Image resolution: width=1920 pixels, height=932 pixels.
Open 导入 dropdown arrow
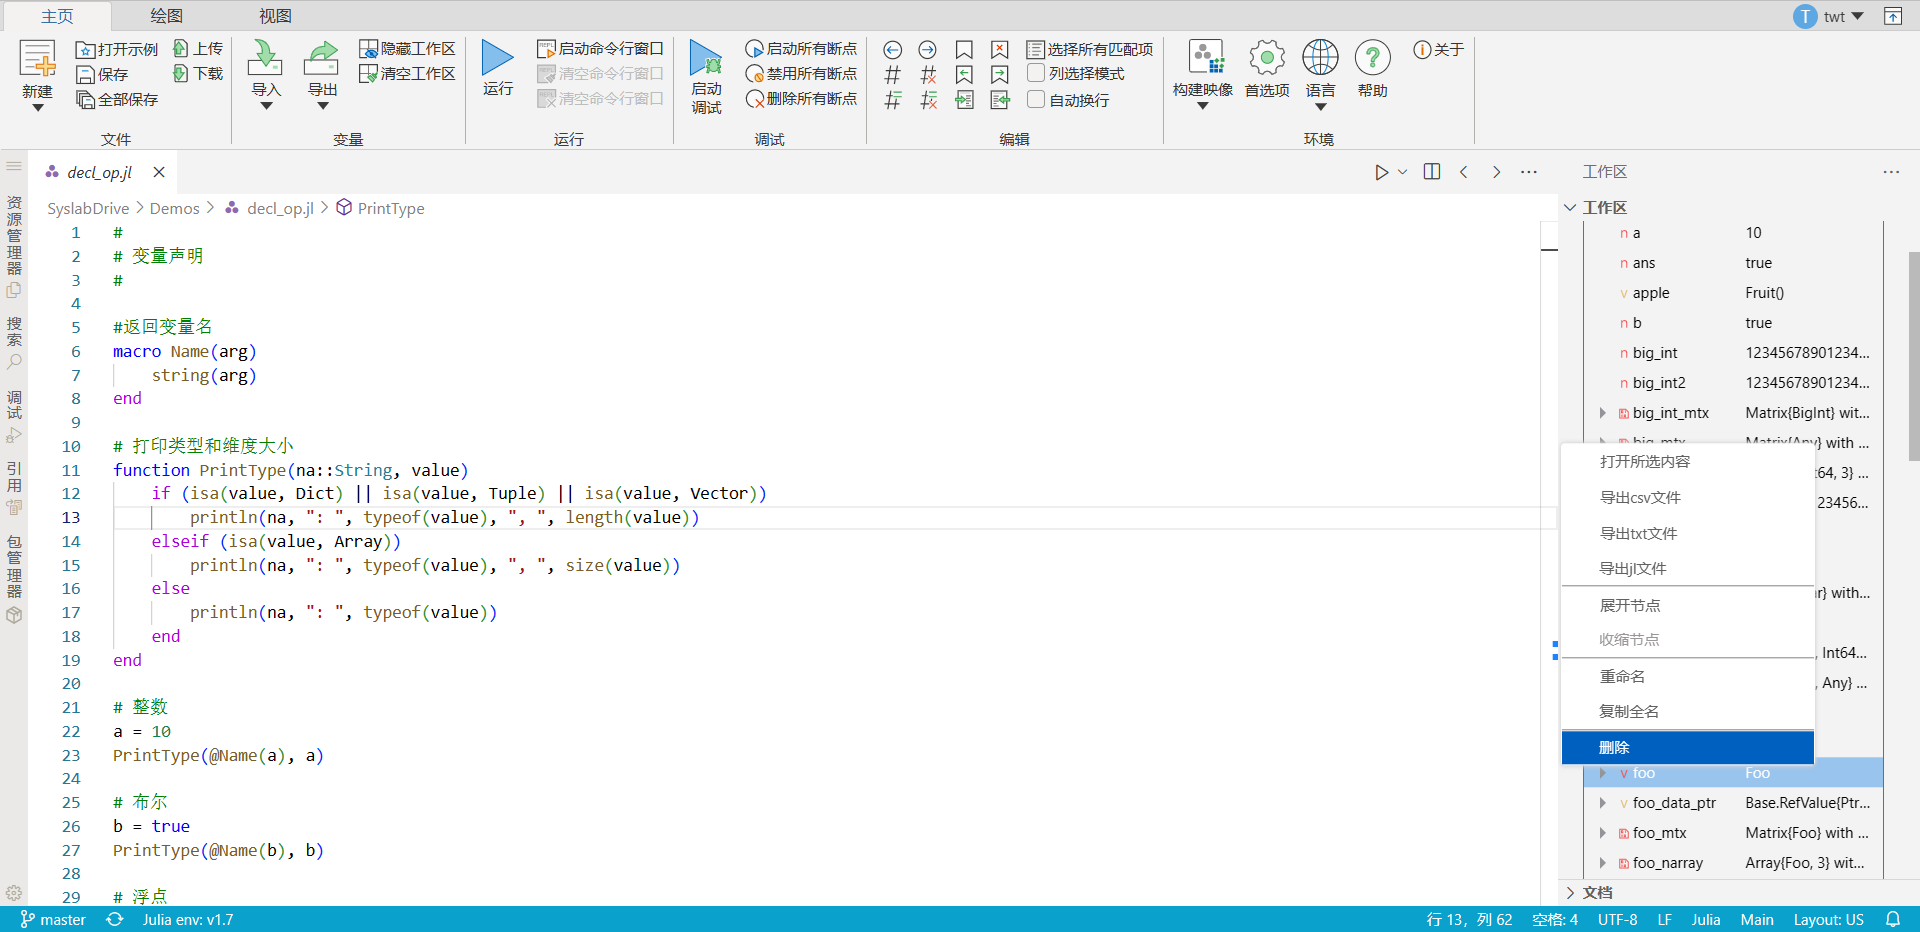(x=266, y=106)
